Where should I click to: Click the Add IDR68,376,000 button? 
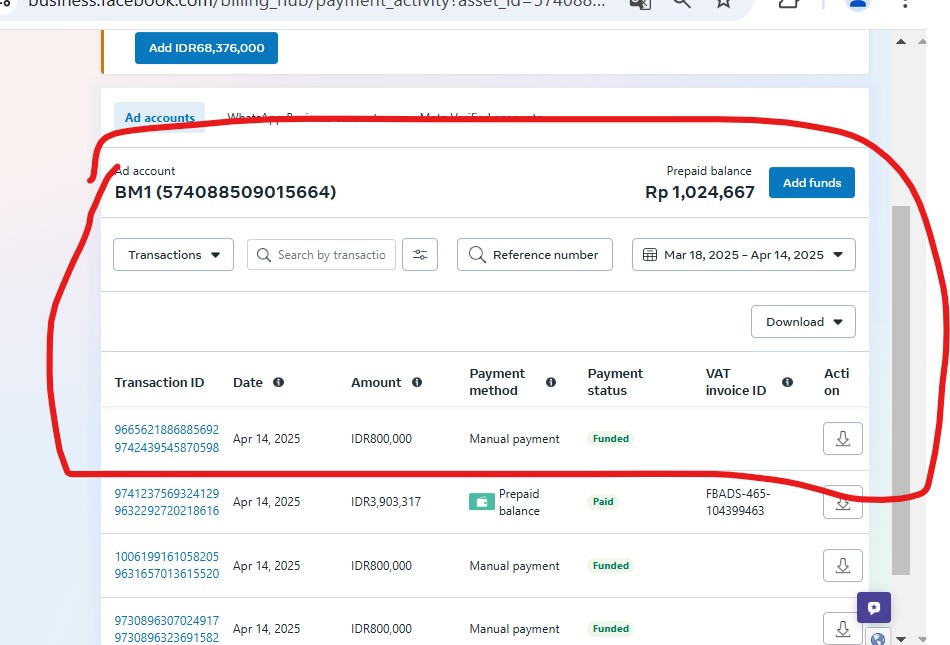[x=206, y=48]
